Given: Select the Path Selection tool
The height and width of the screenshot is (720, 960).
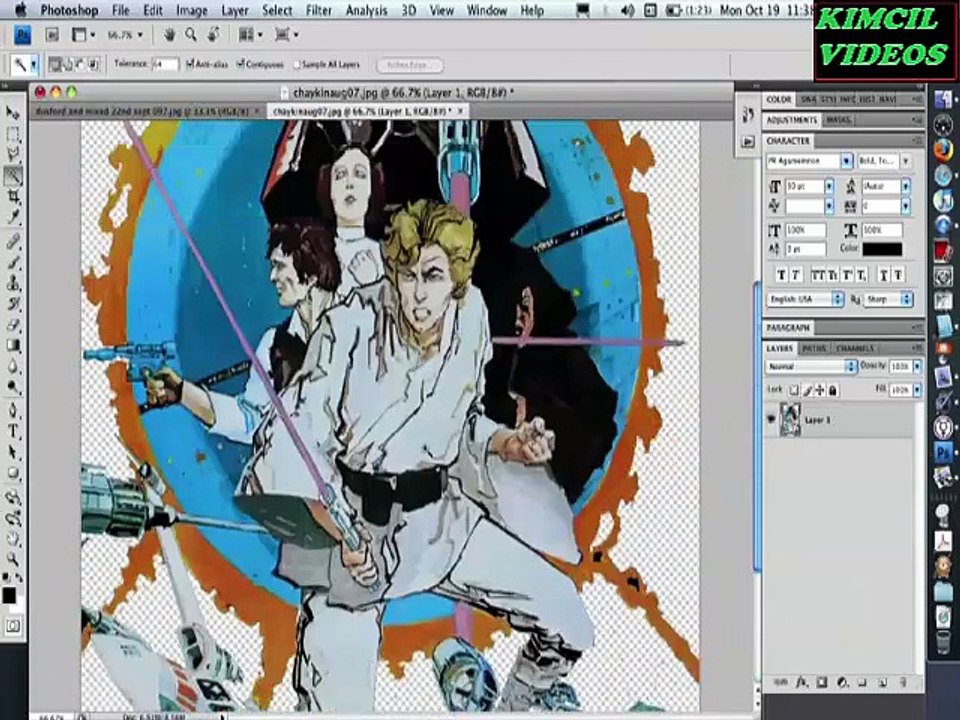Looking at the screenshot, I should click(x=12, y=452).
